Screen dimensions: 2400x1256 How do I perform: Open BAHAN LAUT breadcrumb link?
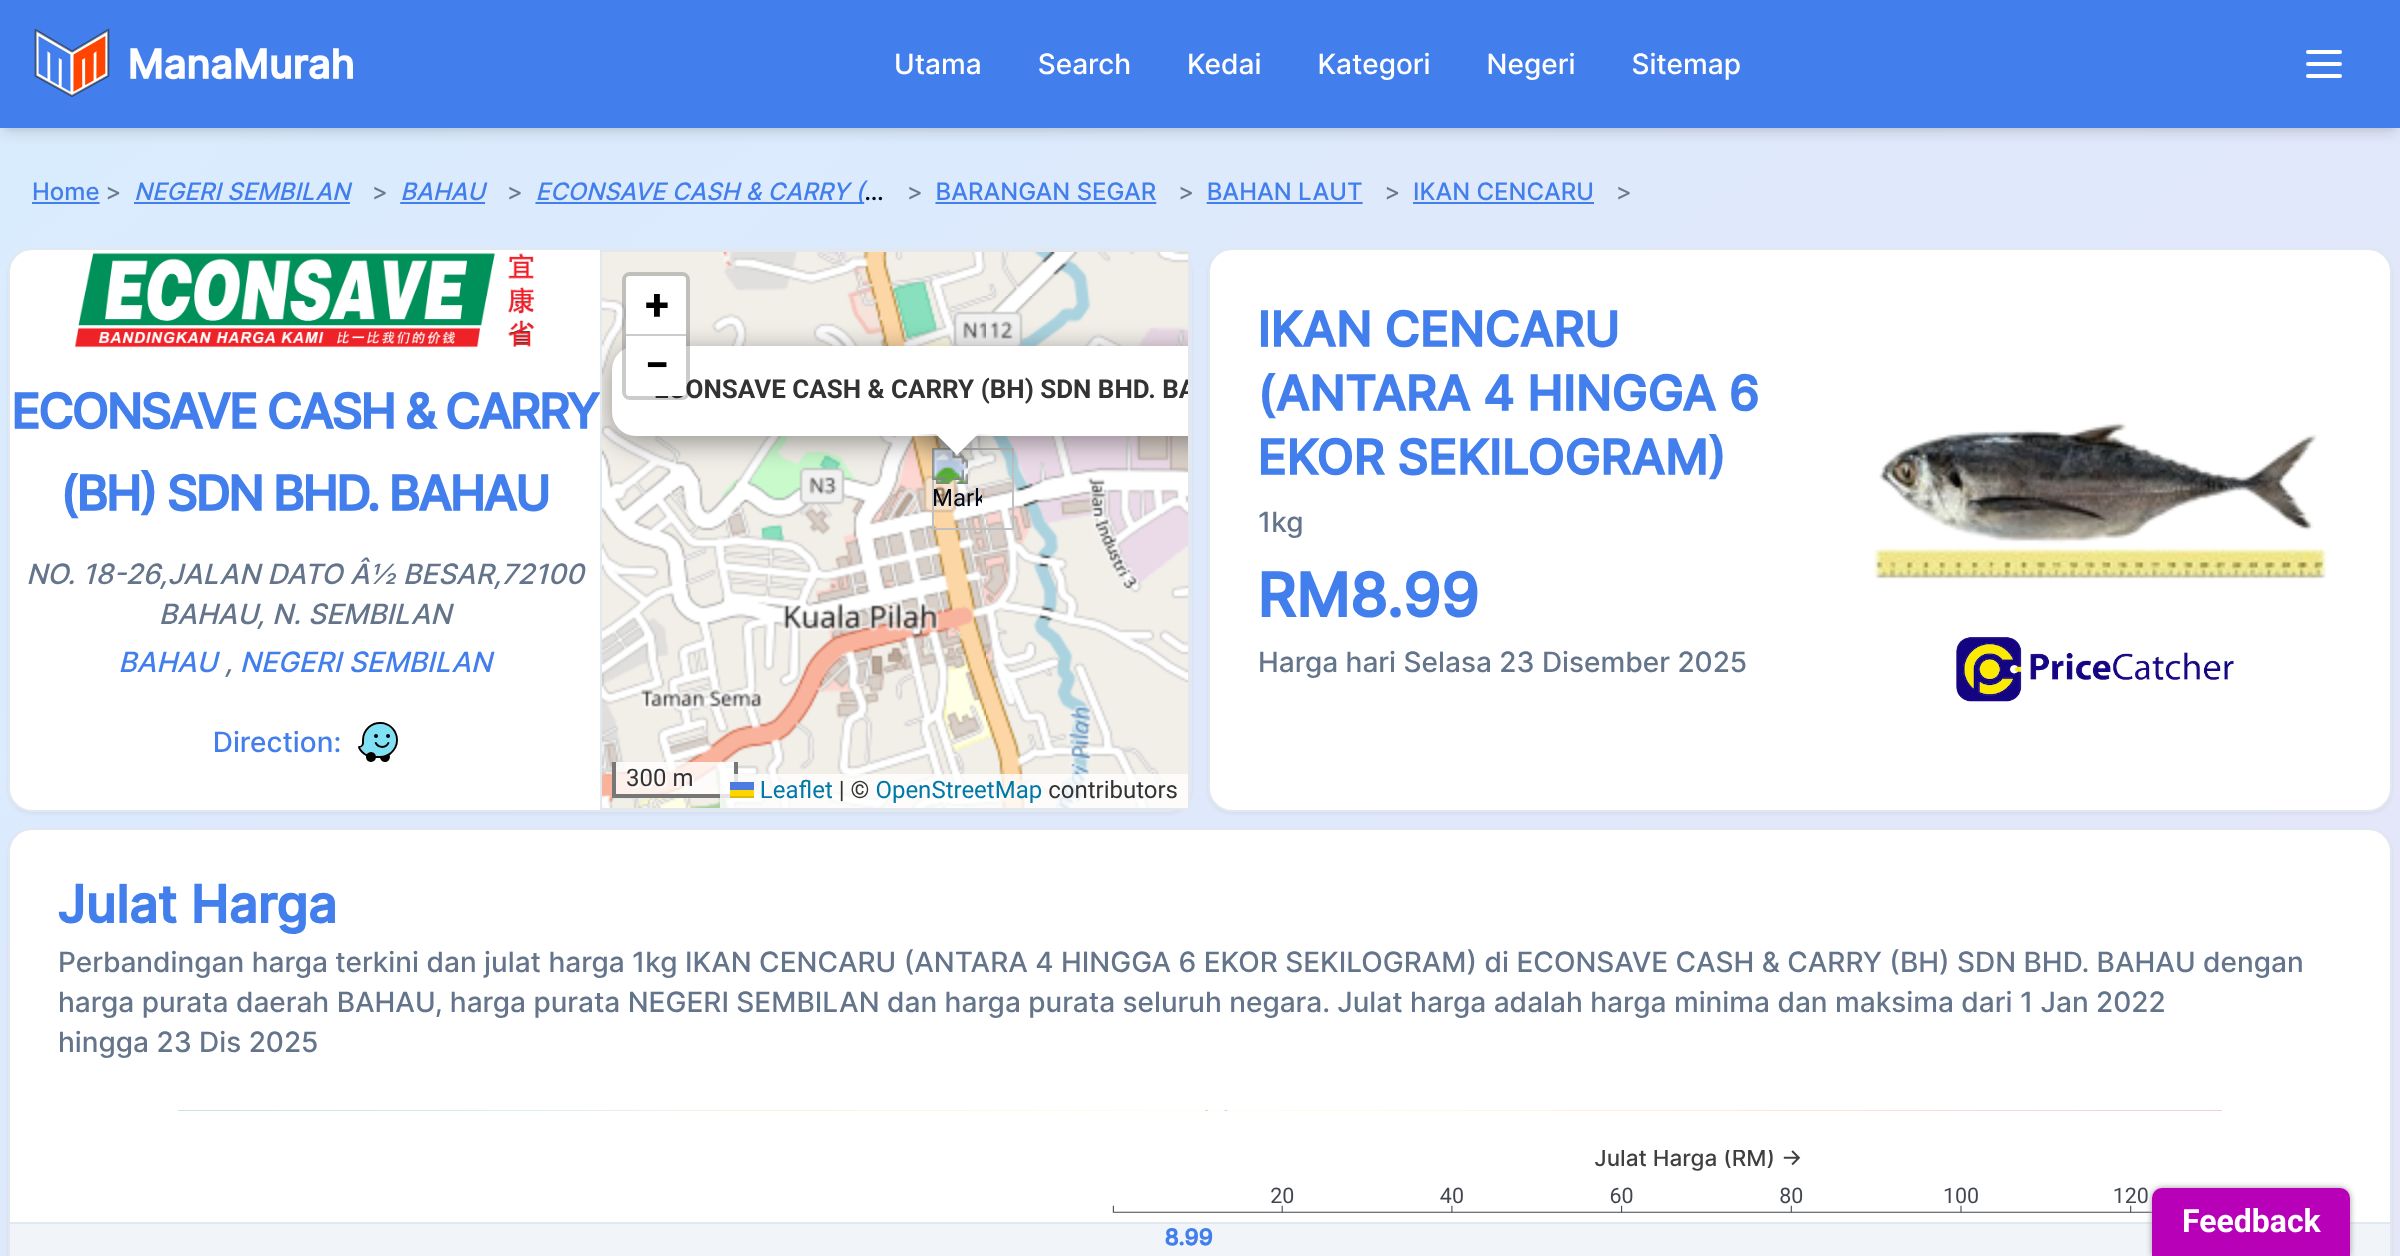click(x=1283, y=191)
